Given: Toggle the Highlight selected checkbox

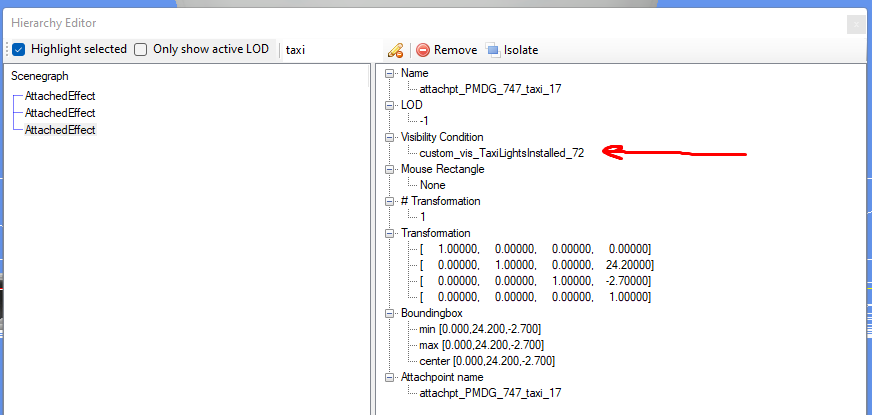Looking at the screenshot, I should point(18,49).
